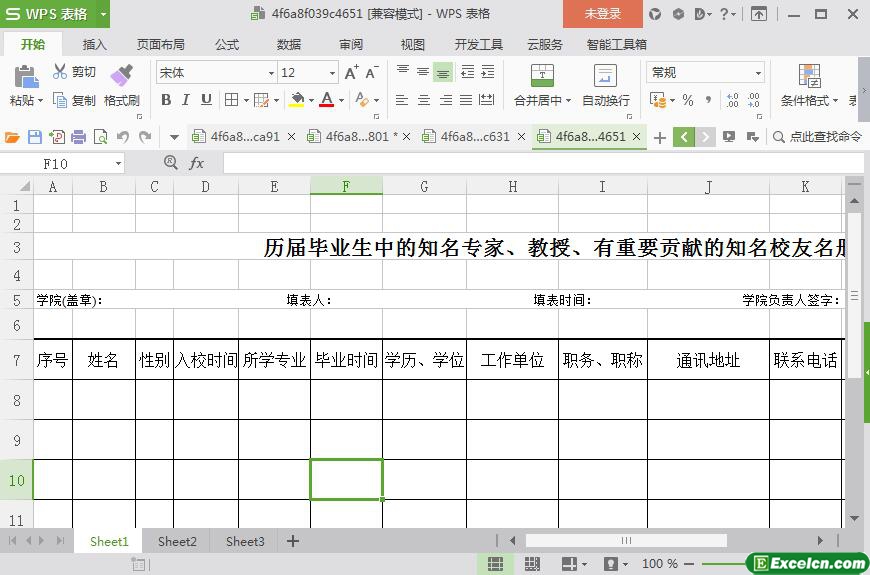Screen dimensions: 870x575
Task: Toggle Italic formatting
Action: point(186,100)
